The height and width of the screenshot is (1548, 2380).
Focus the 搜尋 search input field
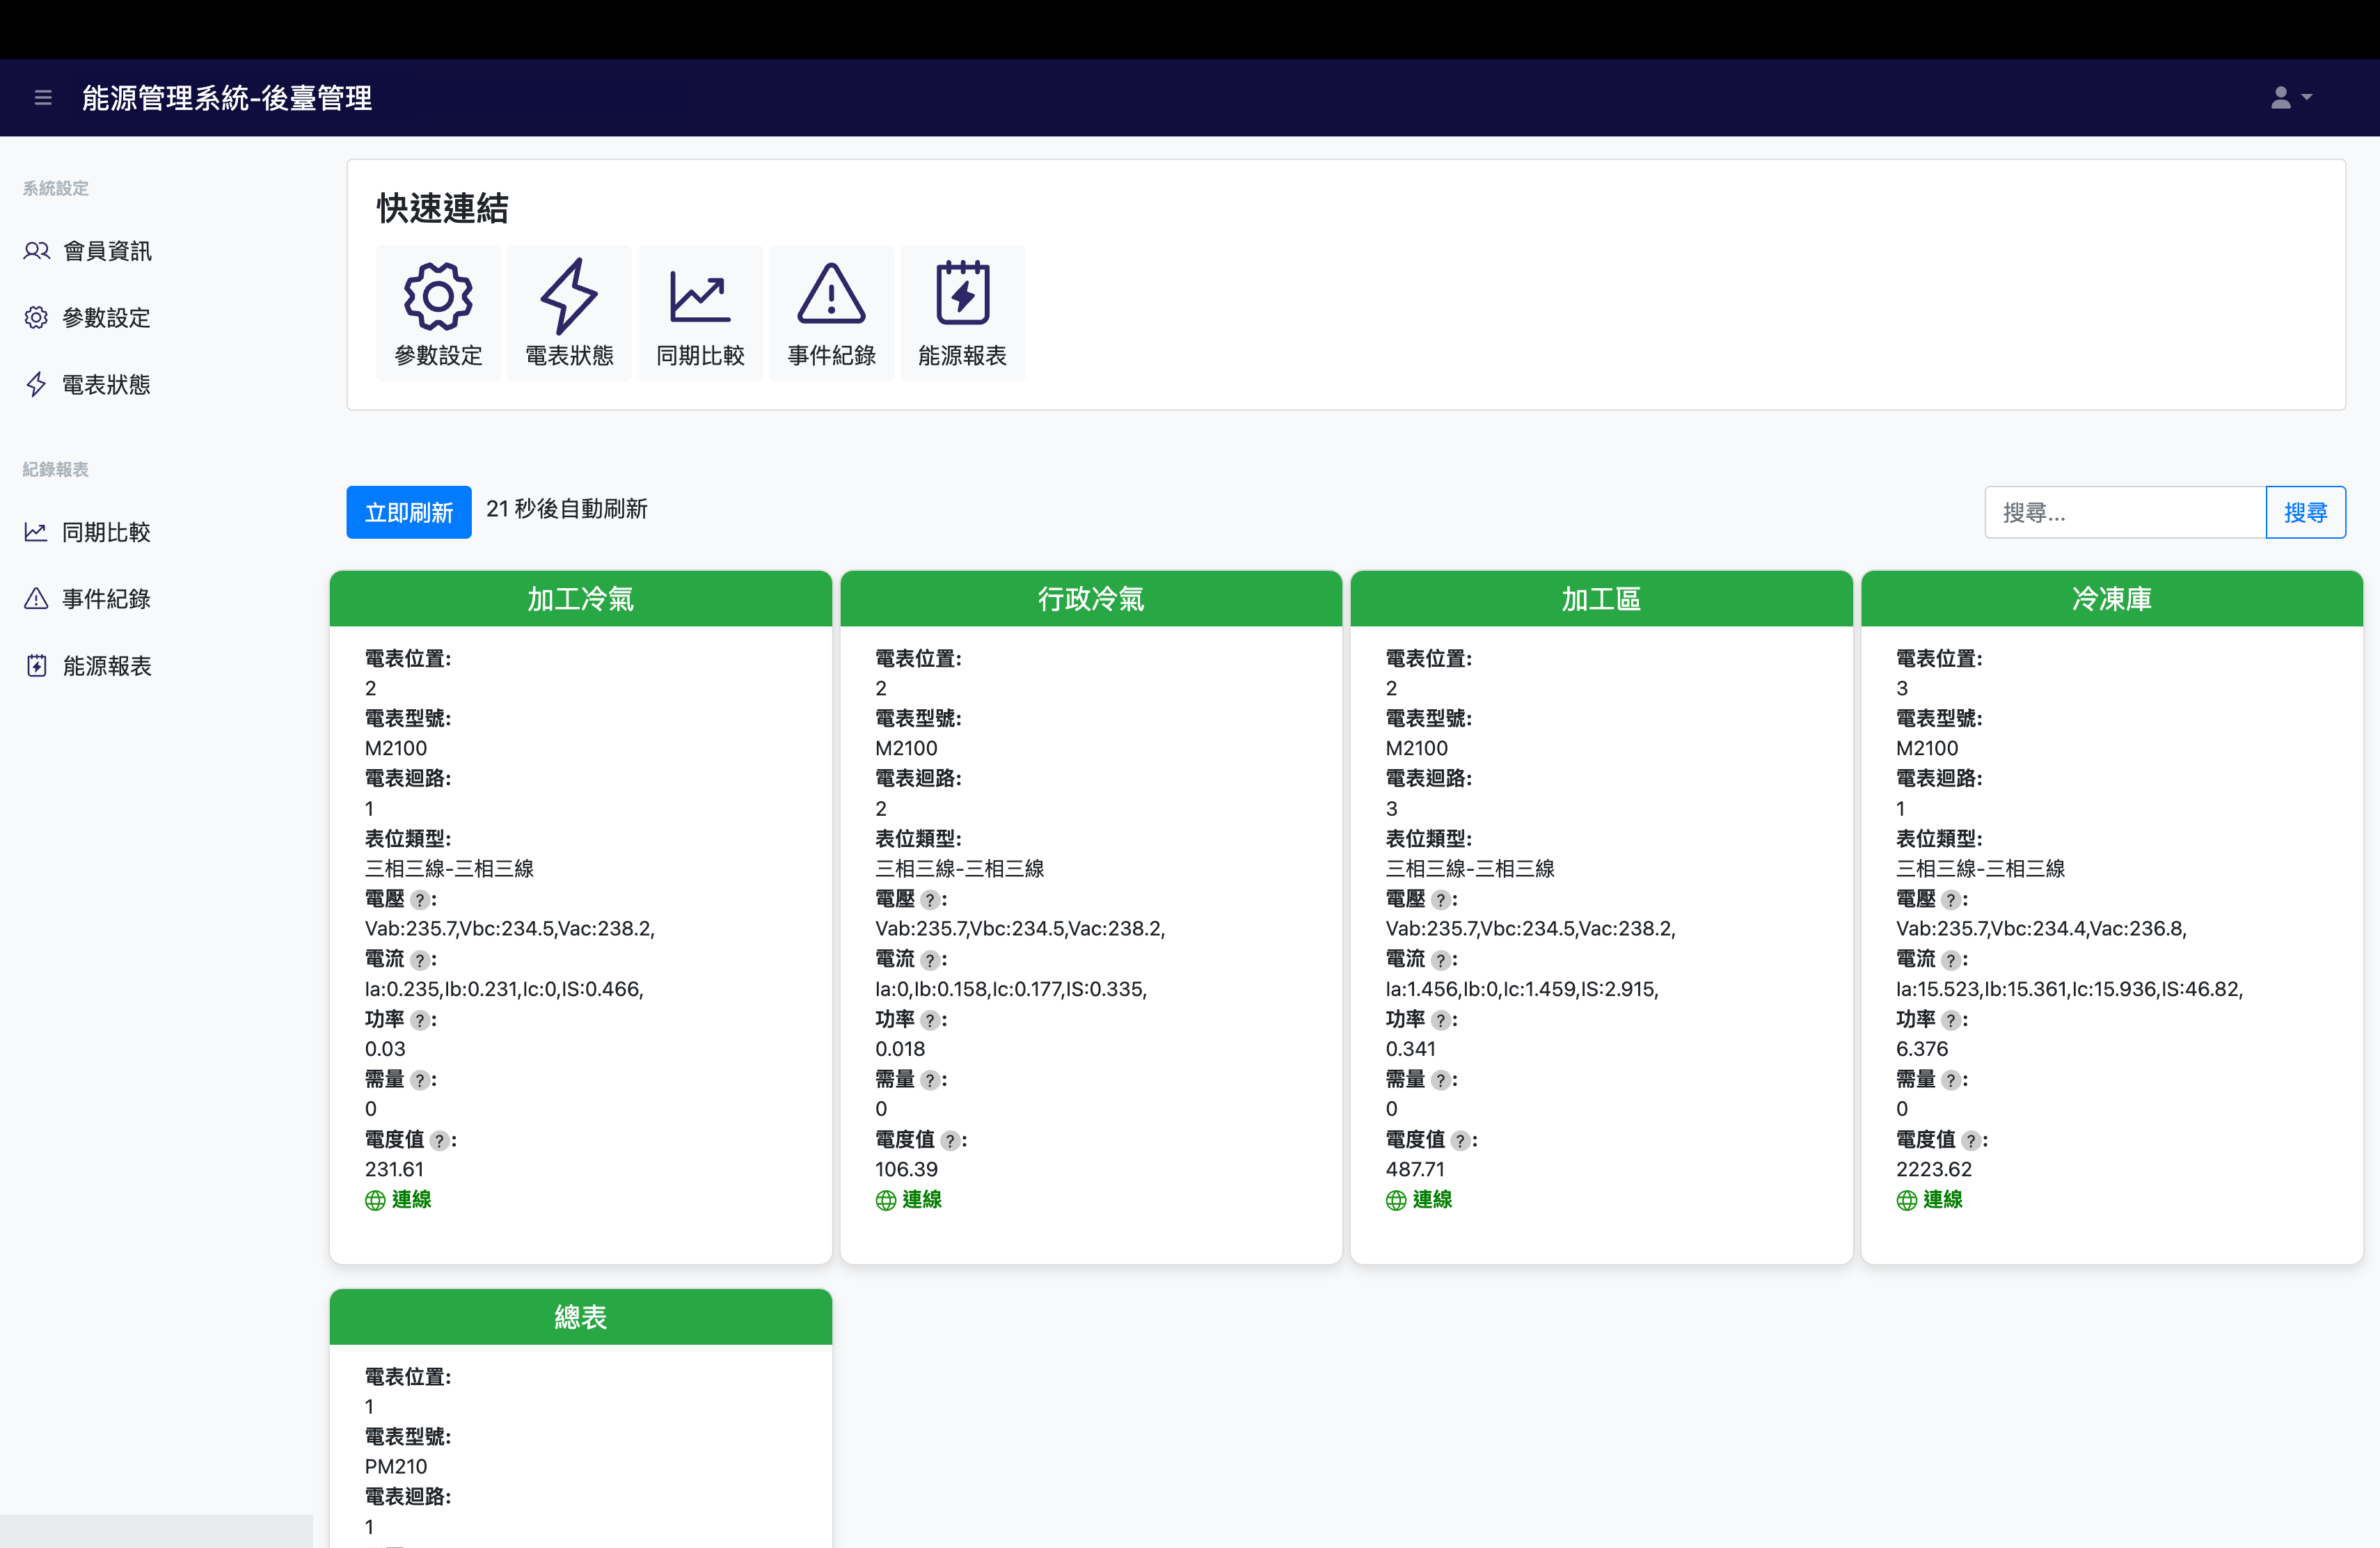point(2124,513)
